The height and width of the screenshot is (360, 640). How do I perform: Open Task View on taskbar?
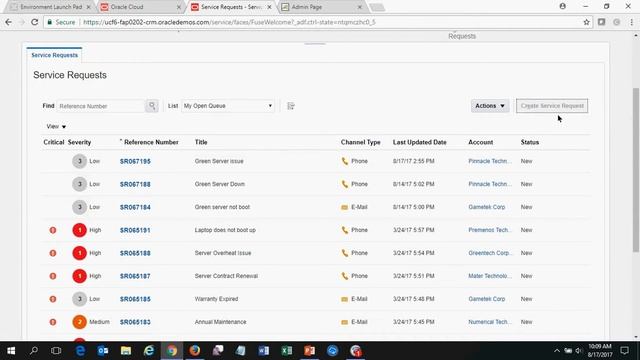(56, 351)
